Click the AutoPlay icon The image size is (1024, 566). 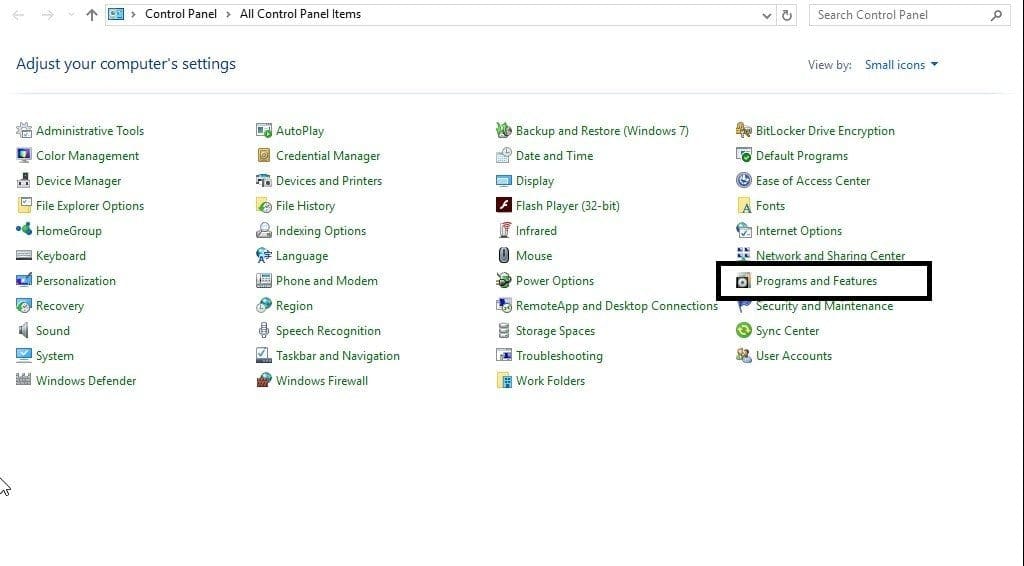[x=263, y=131]
